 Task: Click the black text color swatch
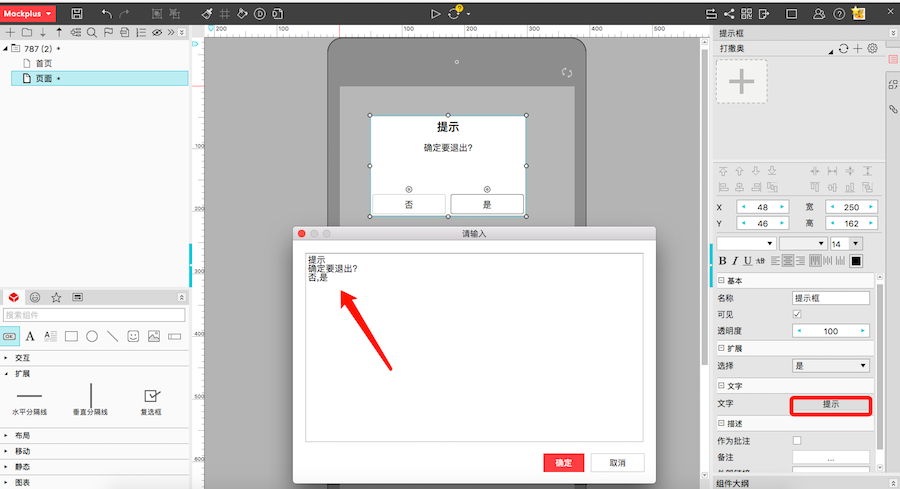tap(856, 261)
